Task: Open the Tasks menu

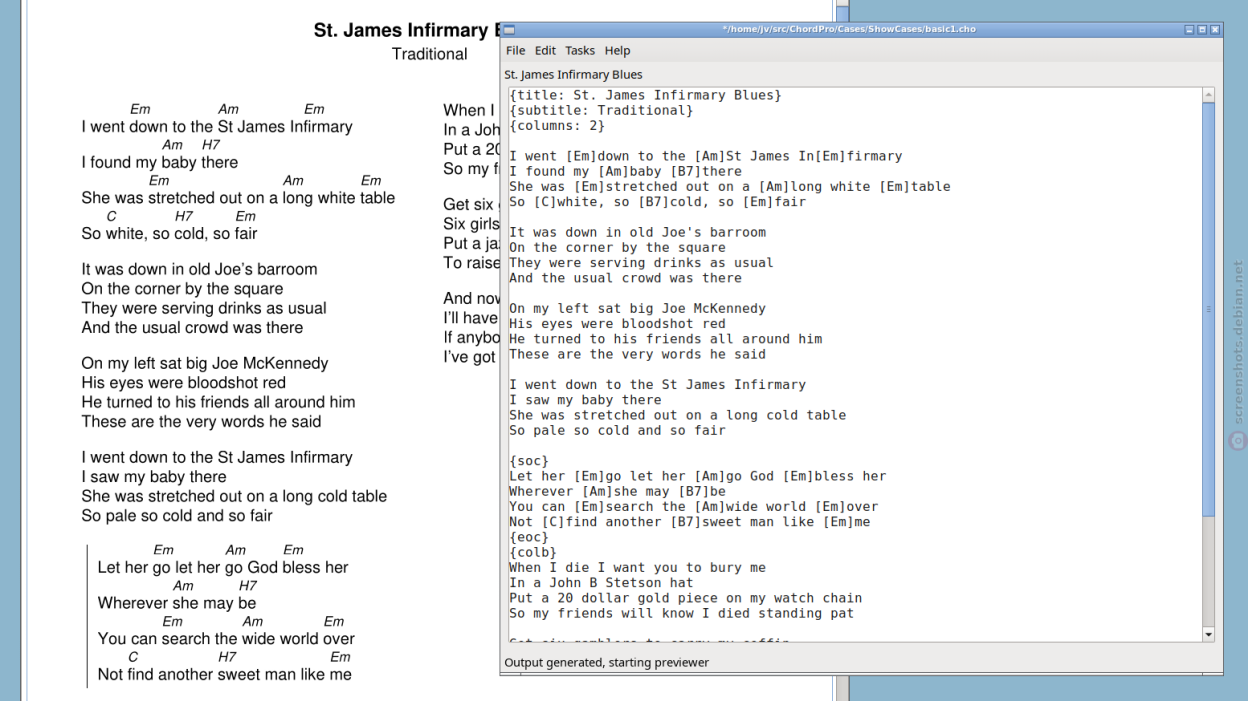Action: pyautogui.click(x=580, y=51)
